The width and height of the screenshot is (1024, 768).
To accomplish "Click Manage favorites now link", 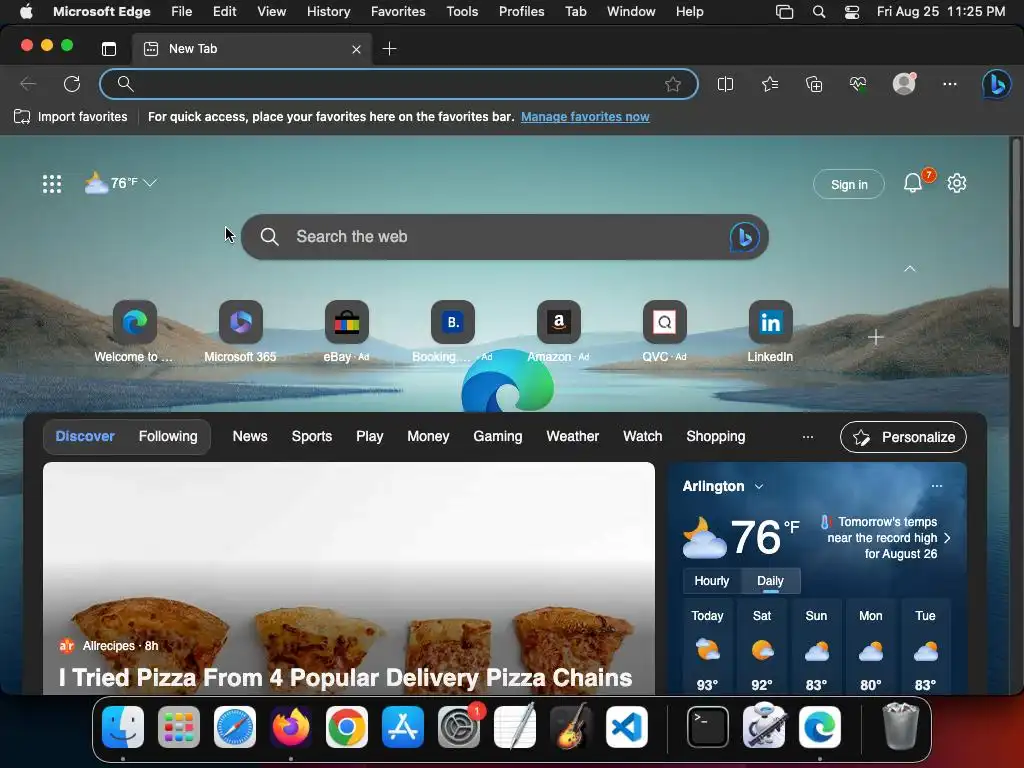I will [585, 117].
